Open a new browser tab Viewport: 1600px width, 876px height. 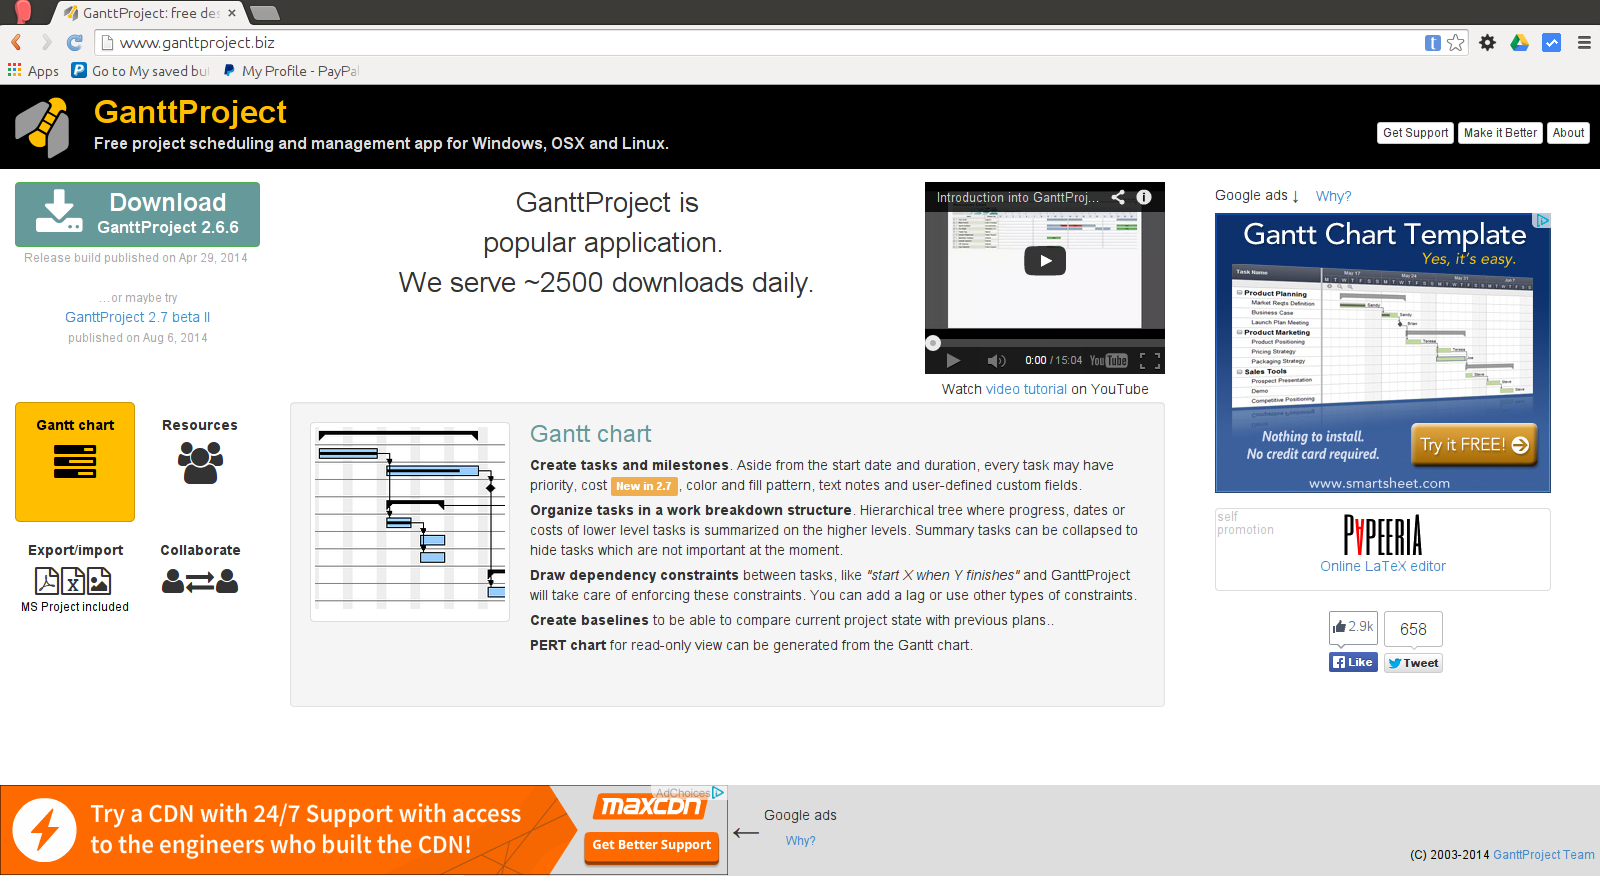(265, 13)
